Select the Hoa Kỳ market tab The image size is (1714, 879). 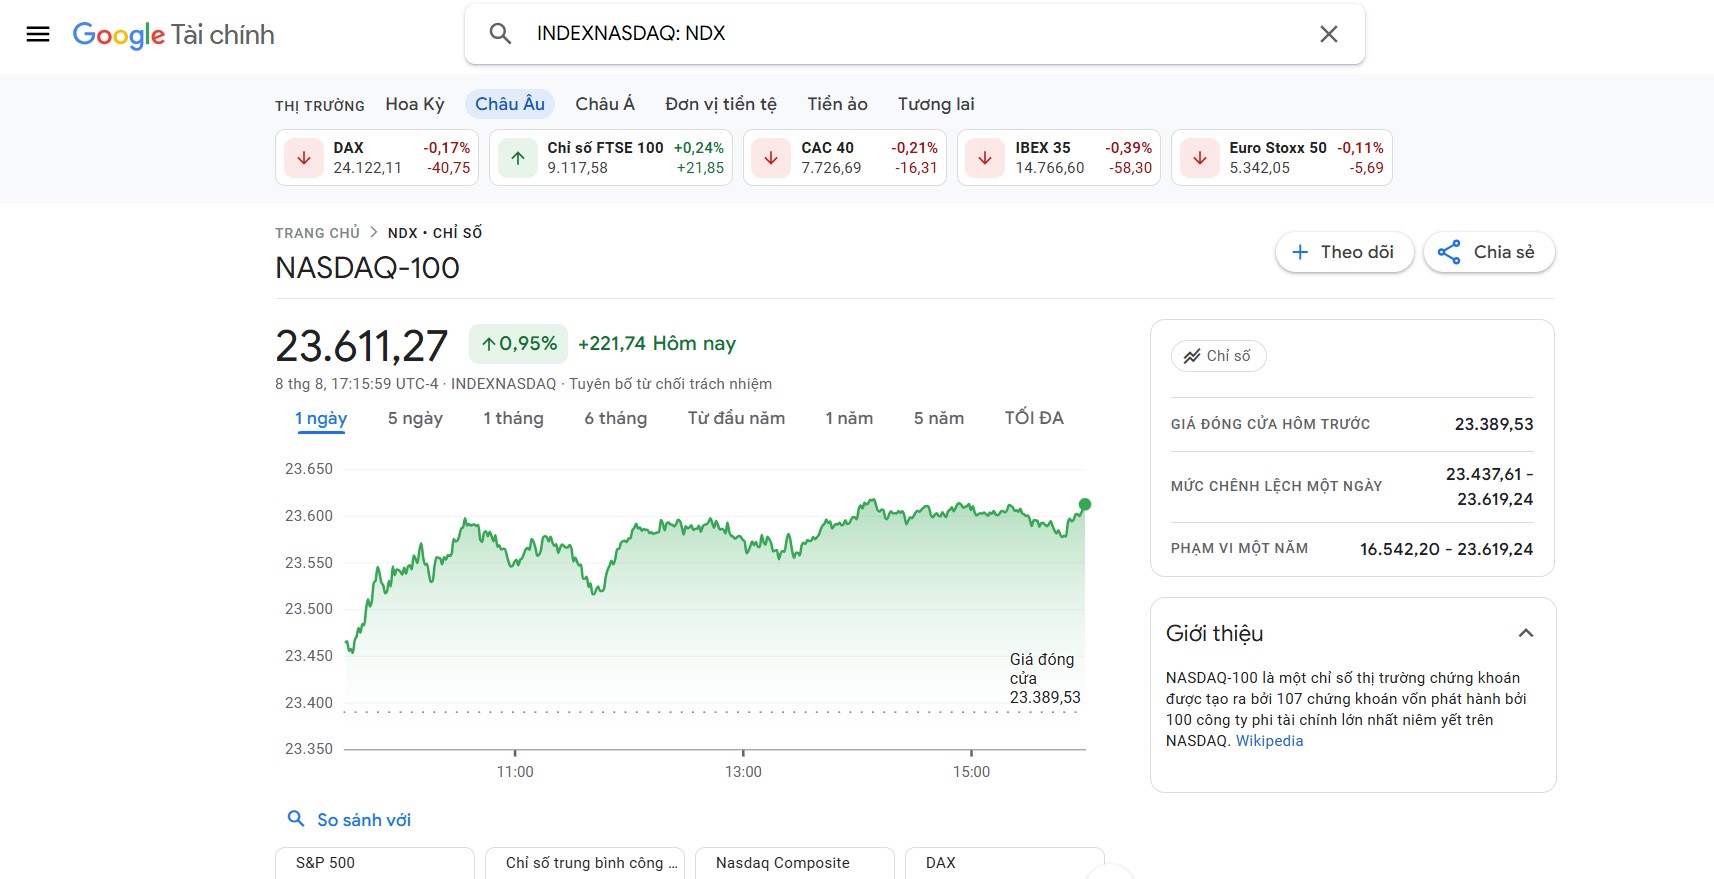pos(415,104)
